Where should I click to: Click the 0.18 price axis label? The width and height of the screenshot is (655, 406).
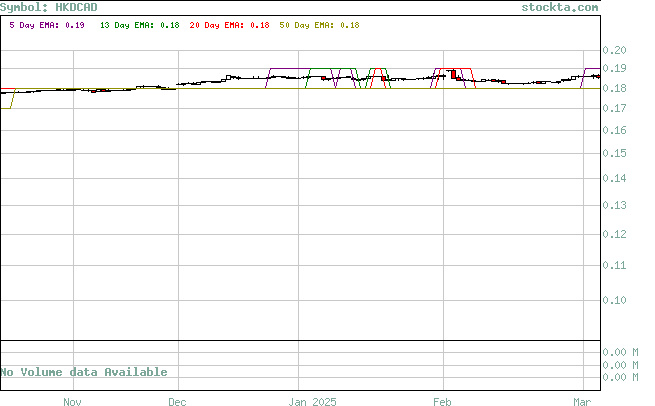(x=614, y=88)
